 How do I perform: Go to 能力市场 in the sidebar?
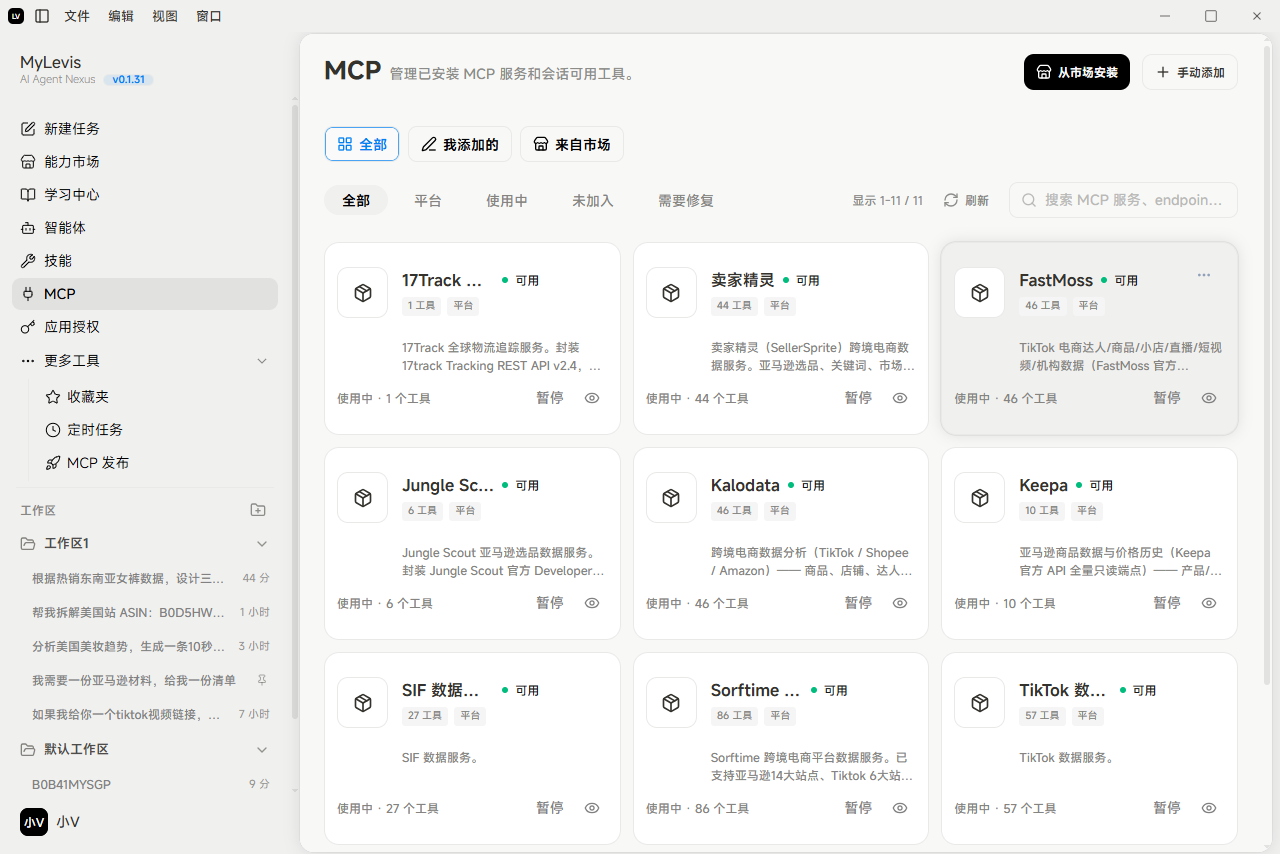(145, 162)
